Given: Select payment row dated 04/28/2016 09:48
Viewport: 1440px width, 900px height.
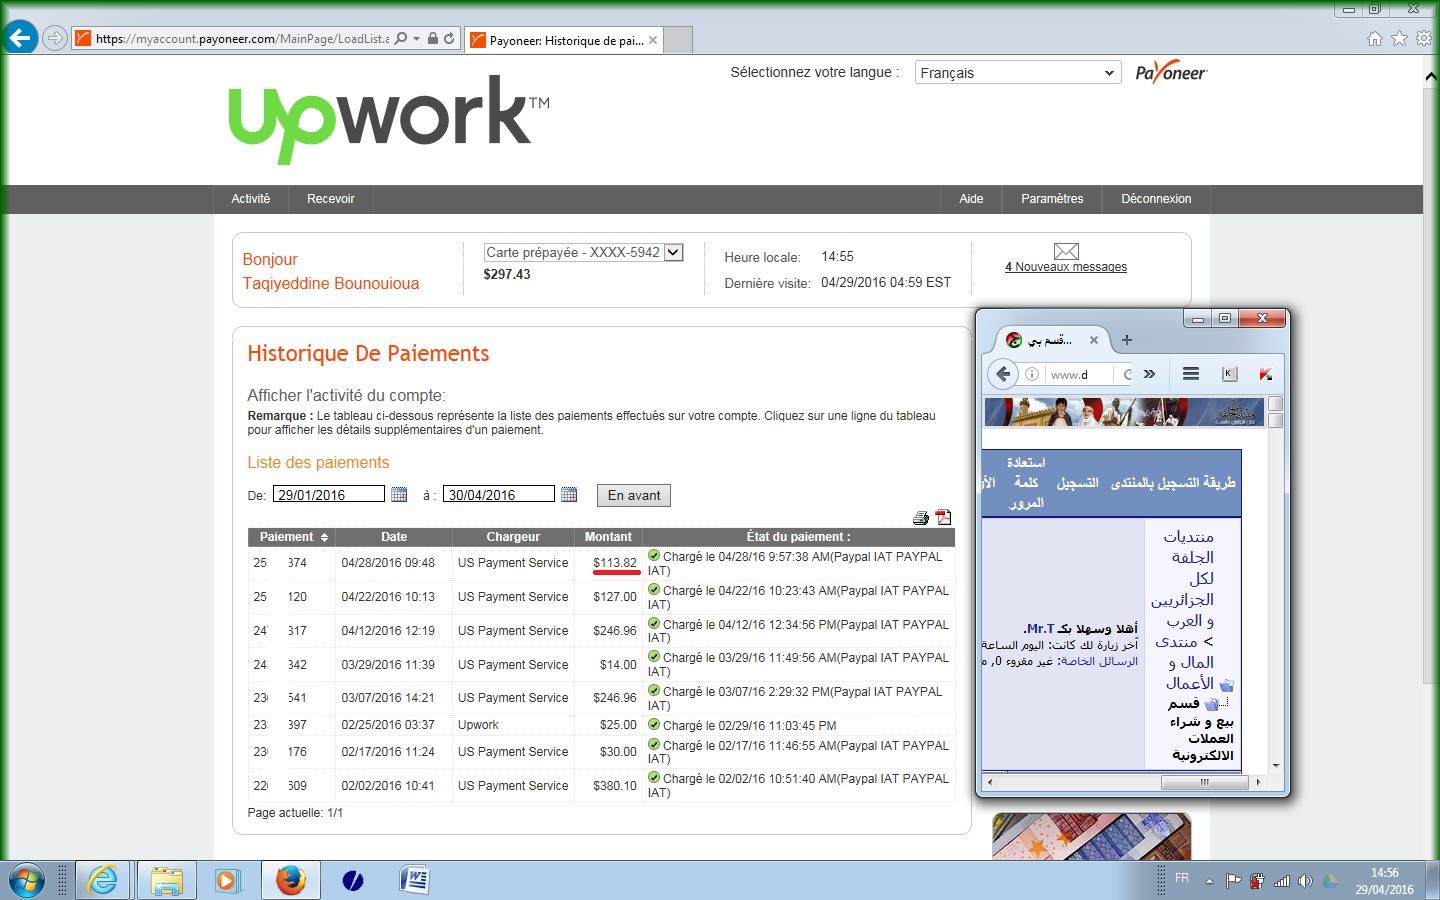Looking at the screenshot, I should click(x=601, y=563).
